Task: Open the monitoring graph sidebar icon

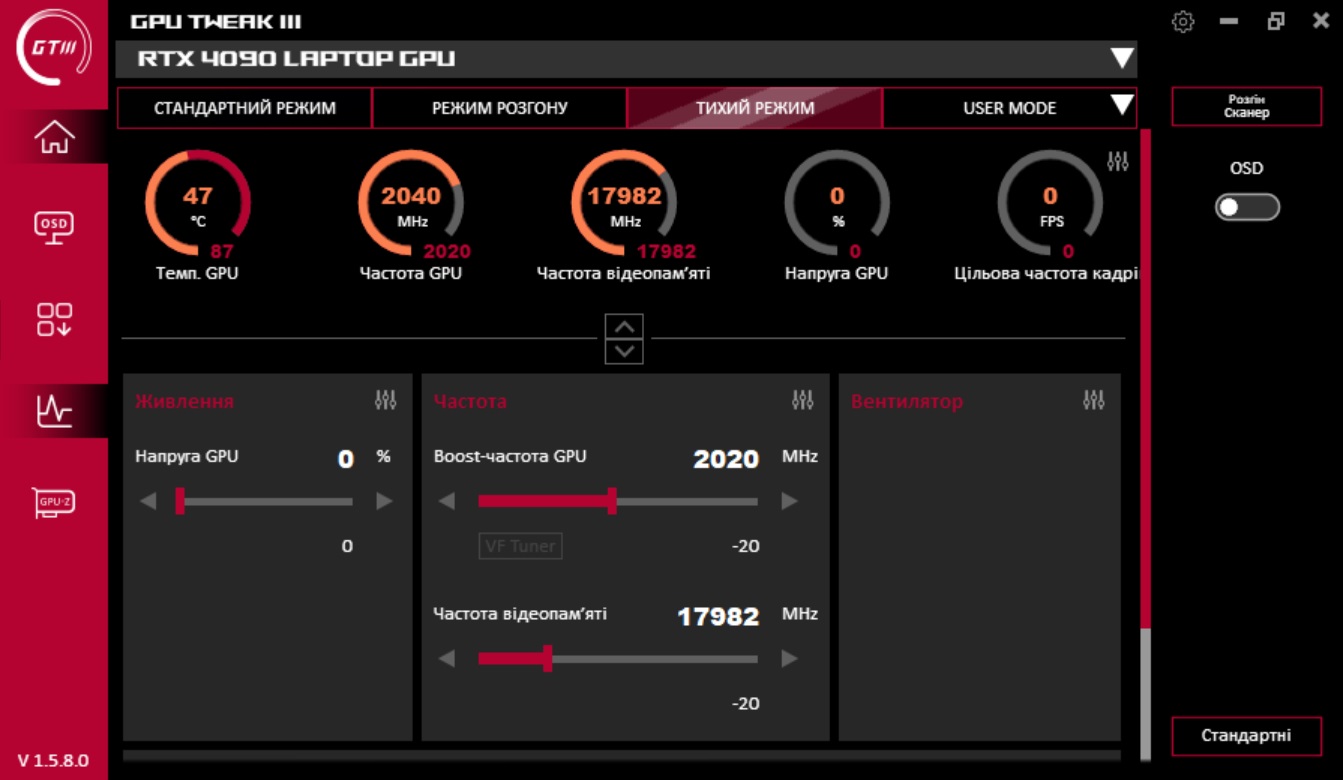Action: tap(54, 410)
